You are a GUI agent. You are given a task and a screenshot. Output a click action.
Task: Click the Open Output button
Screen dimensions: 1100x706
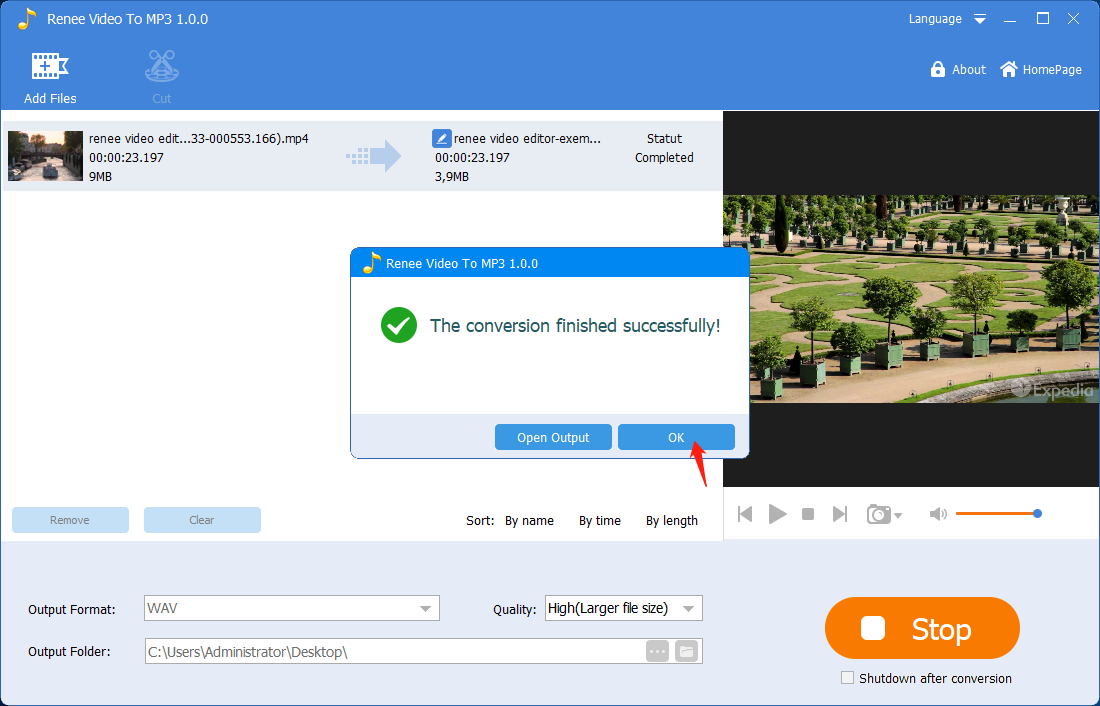pos(553,437)
